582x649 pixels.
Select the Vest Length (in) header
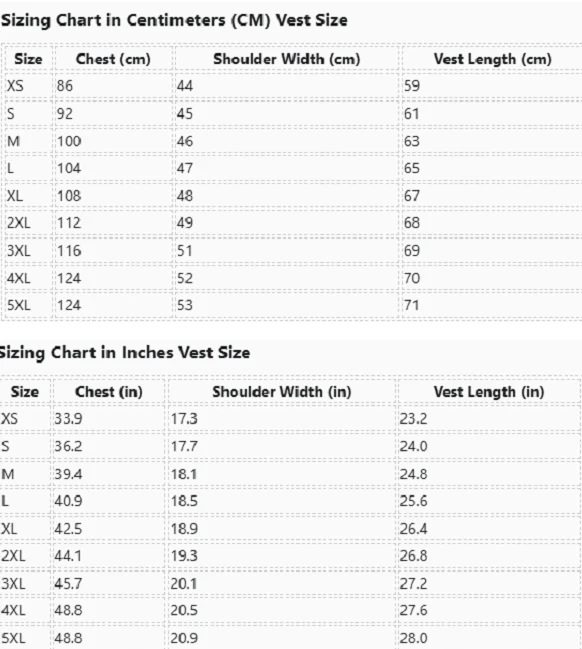[x=488, y=392]
